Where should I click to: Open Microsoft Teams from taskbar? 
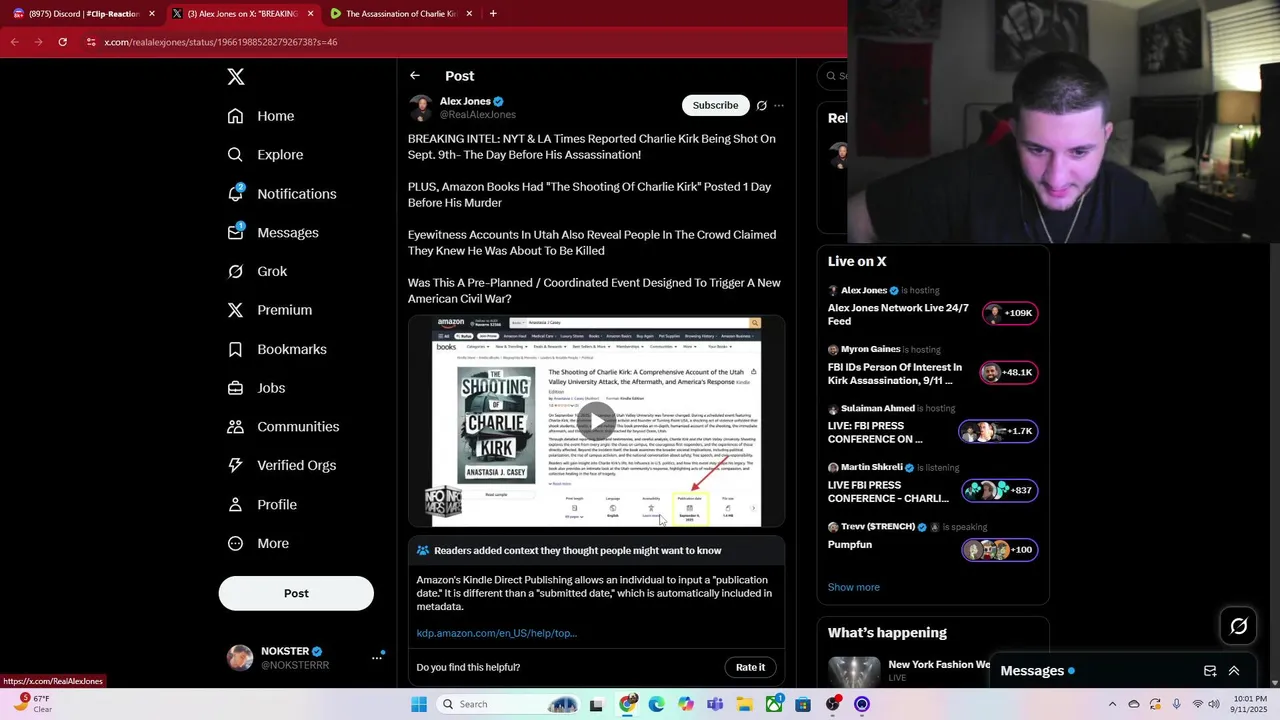point(715,704)
